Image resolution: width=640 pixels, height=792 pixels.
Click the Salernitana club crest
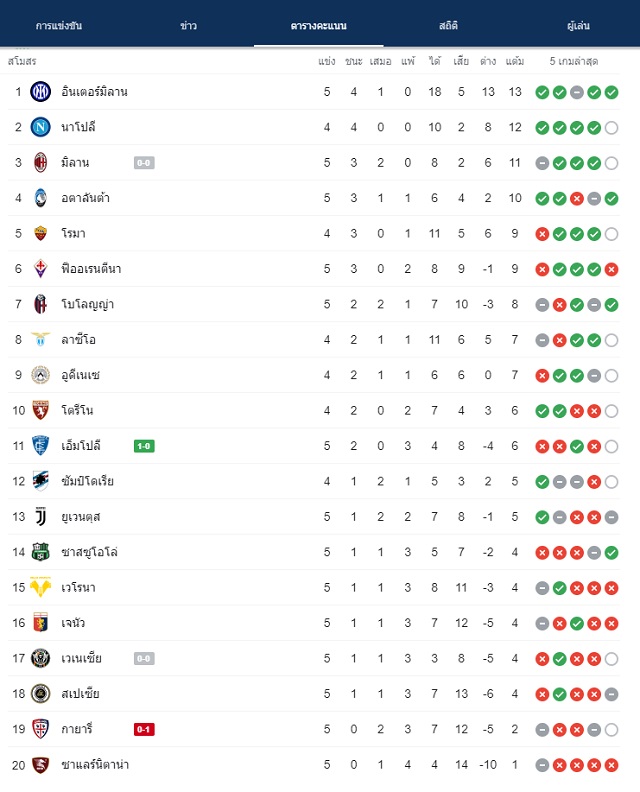tap(40, 765)
